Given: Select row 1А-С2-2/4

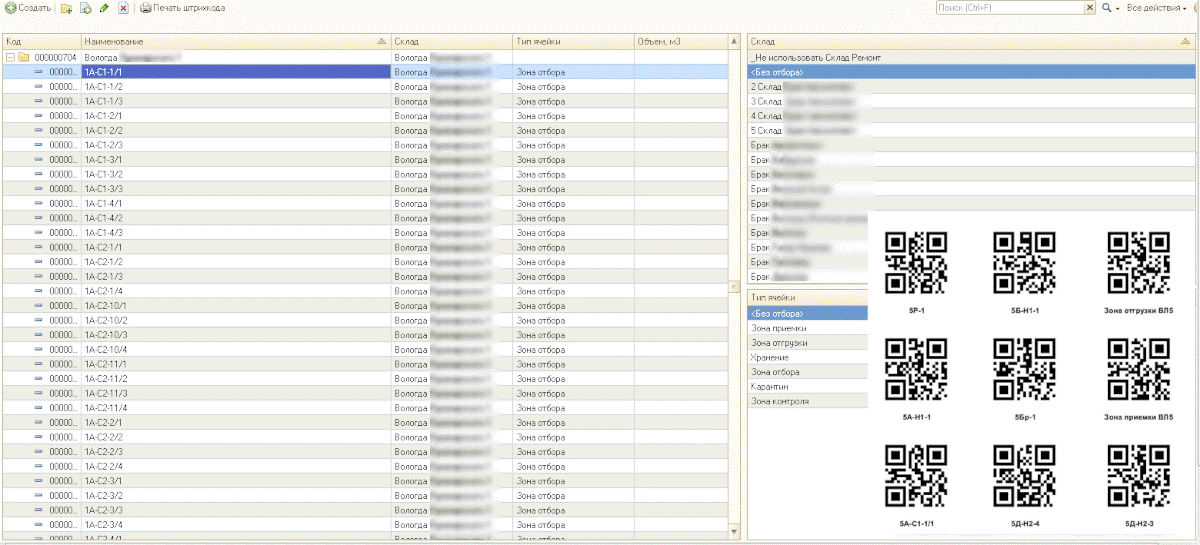Looking at the screenshot, I should pyautogui.click(x=365, y=466).
